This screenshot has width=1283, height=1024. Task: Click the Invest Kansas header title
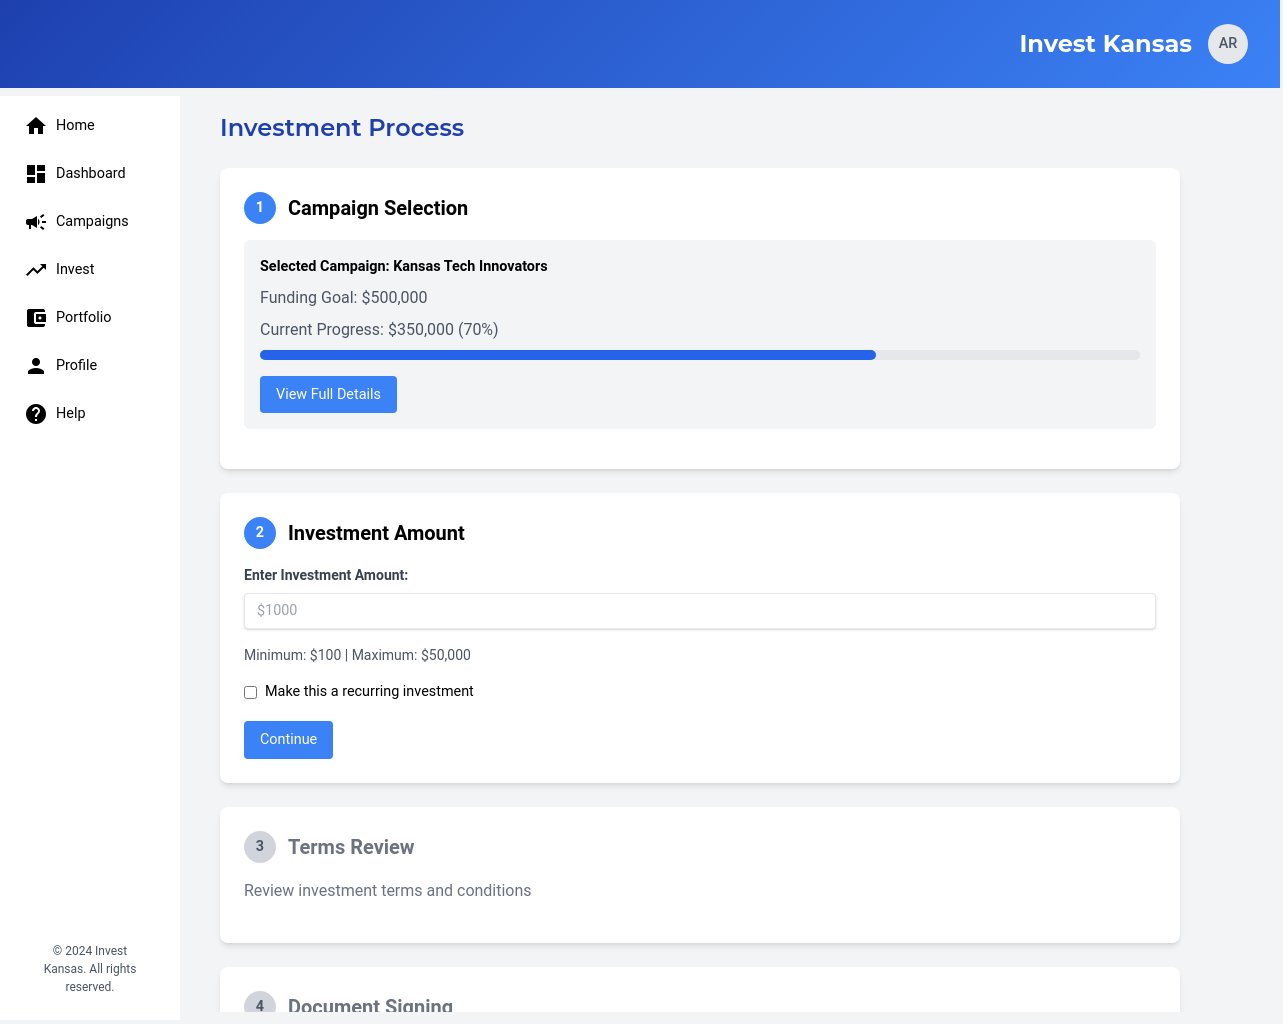point(1105,44)
